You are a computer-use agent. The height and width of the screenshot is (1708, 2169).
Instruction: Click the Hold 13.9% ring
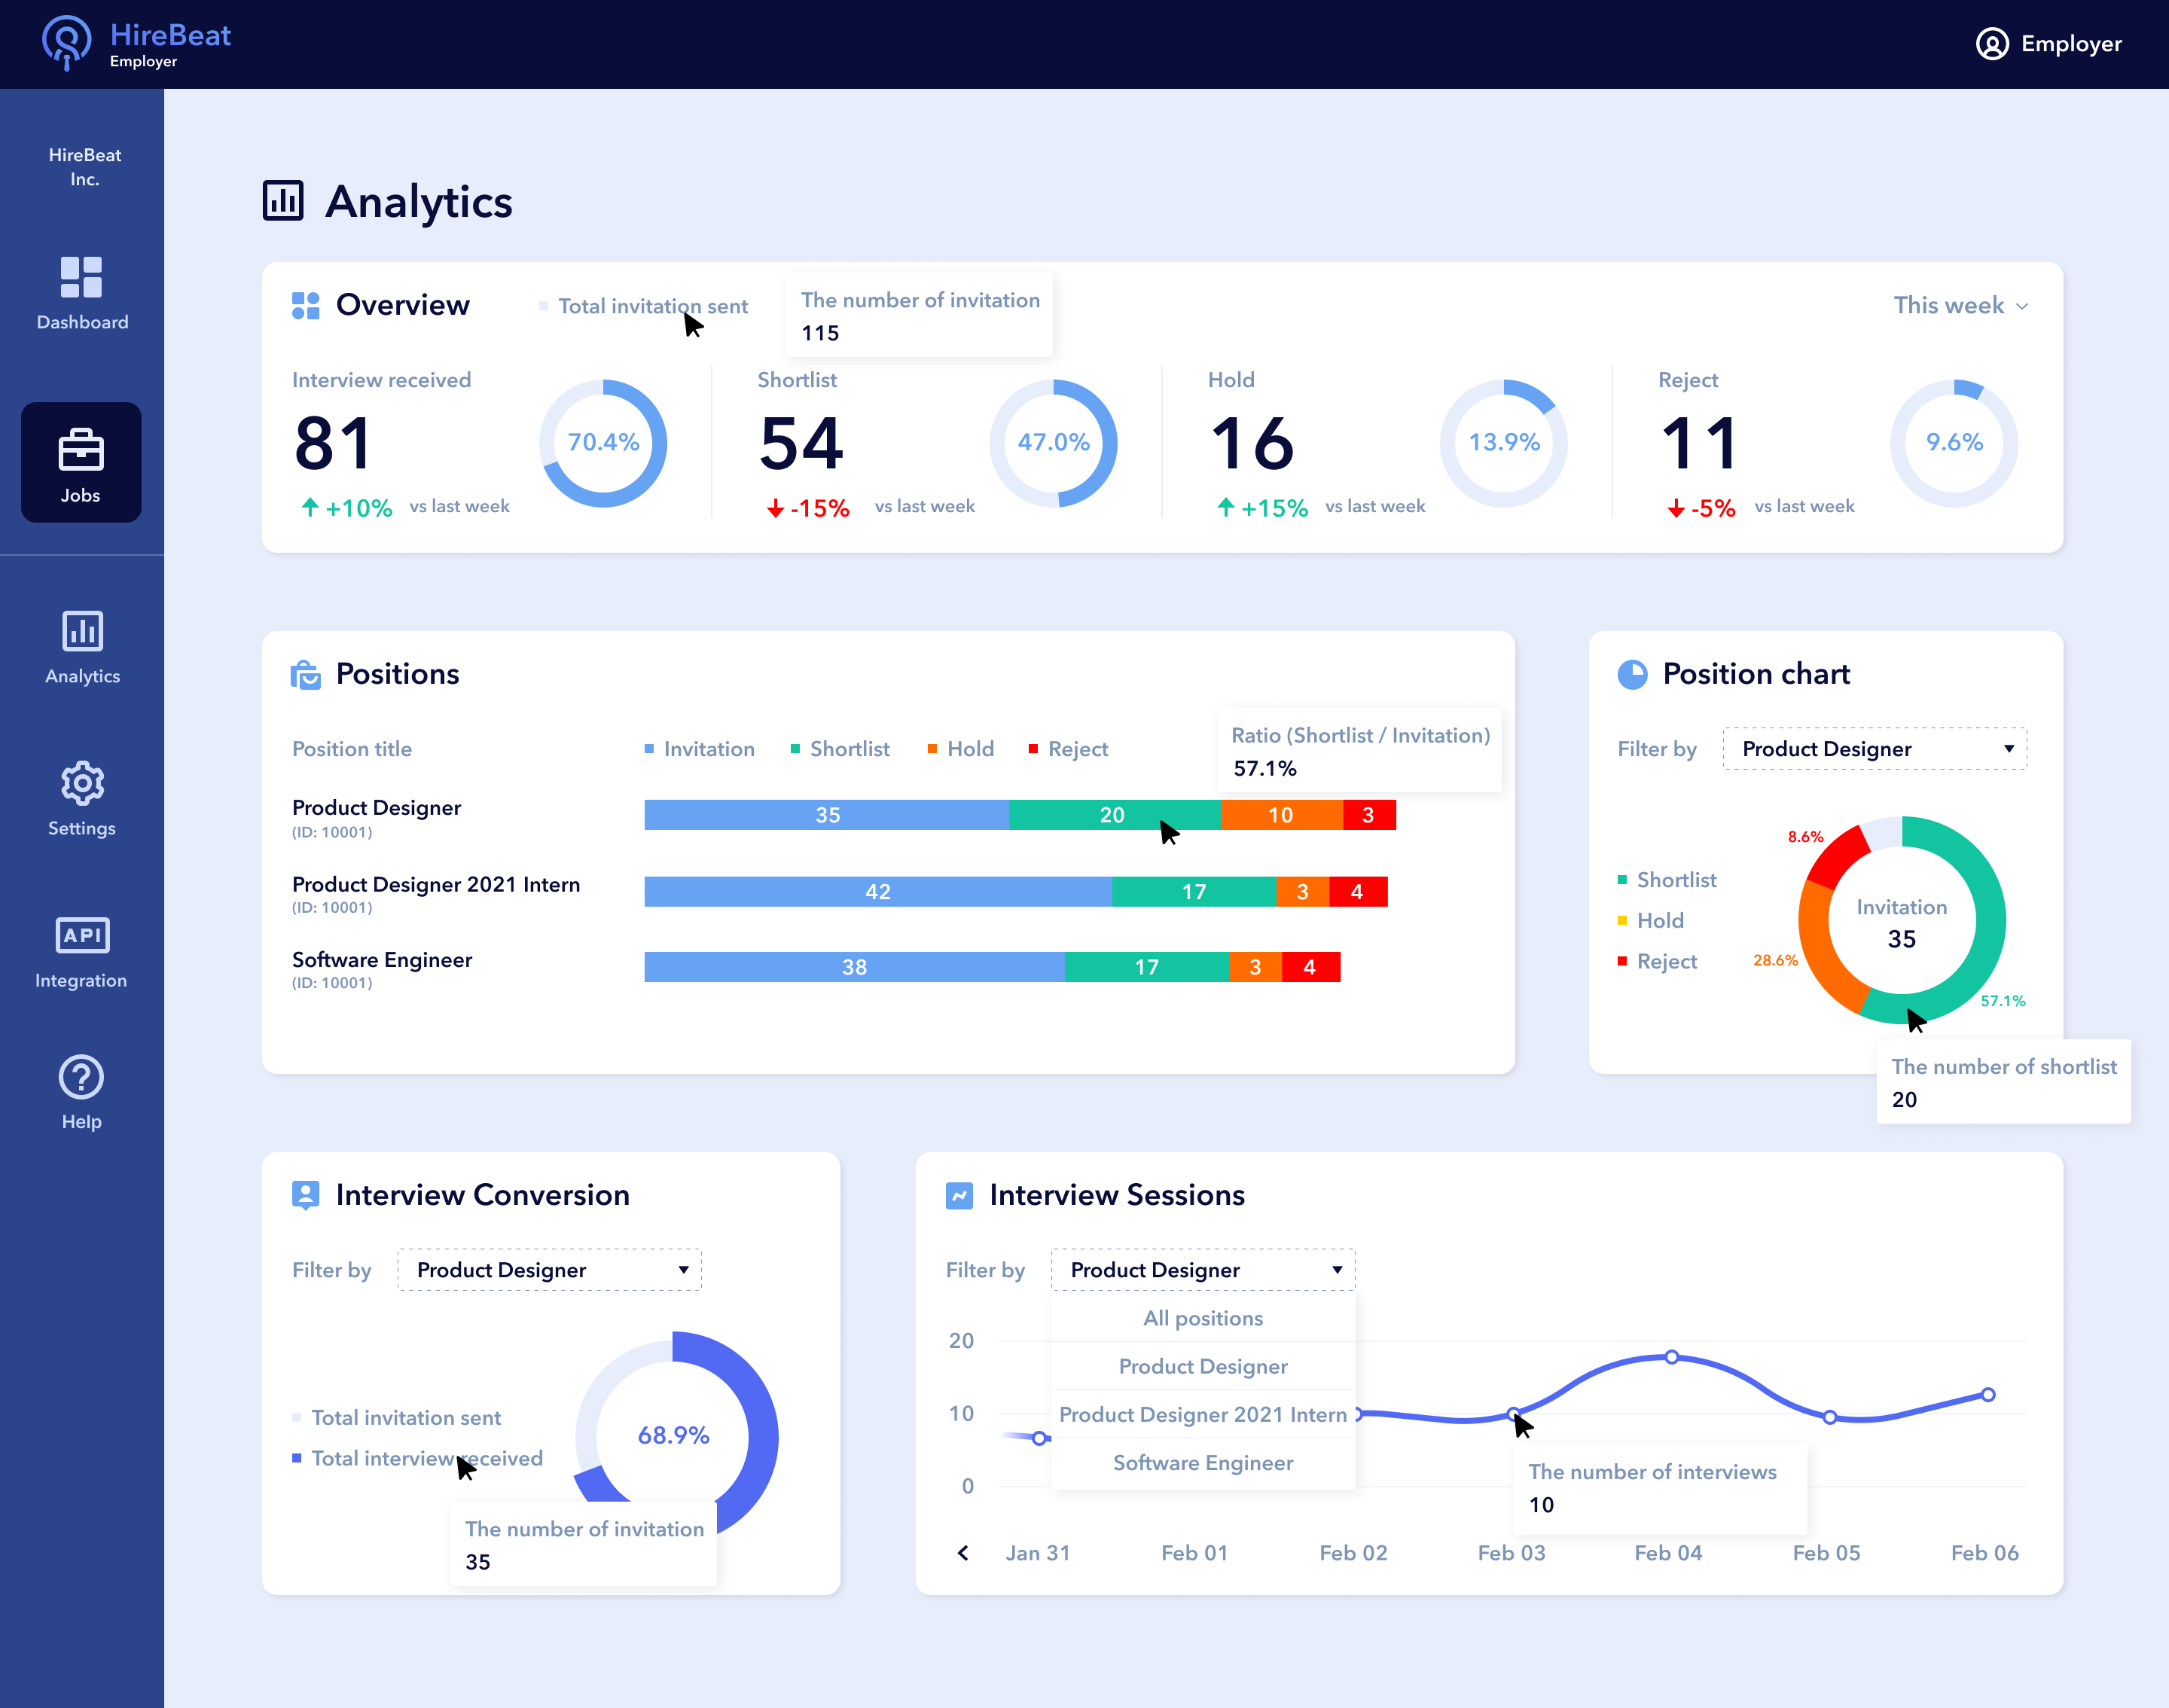tap(1503, 443)
